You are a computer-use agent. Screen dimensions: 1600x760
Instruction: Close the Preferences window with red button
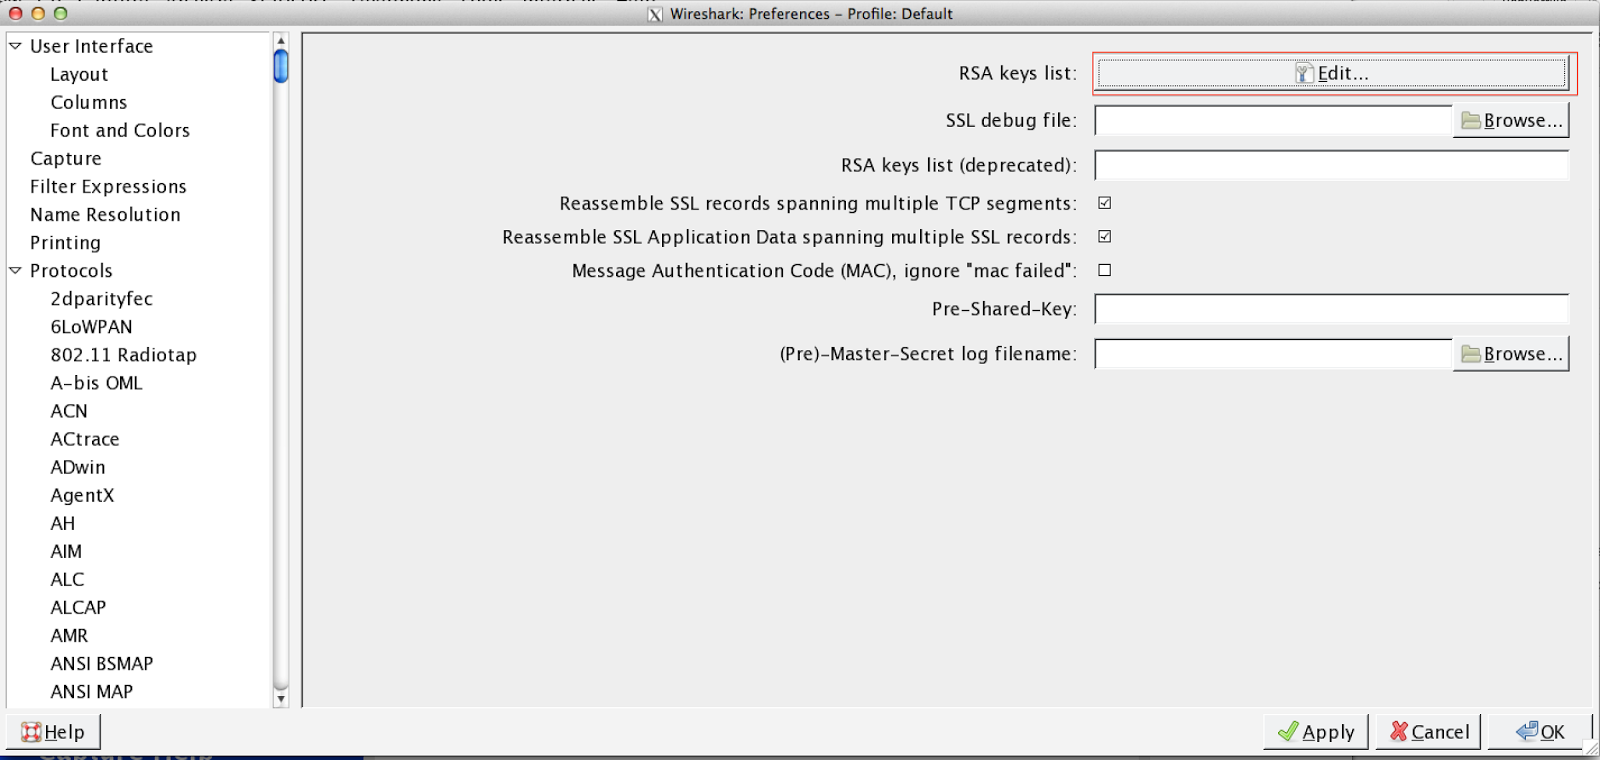click(16, 13)
